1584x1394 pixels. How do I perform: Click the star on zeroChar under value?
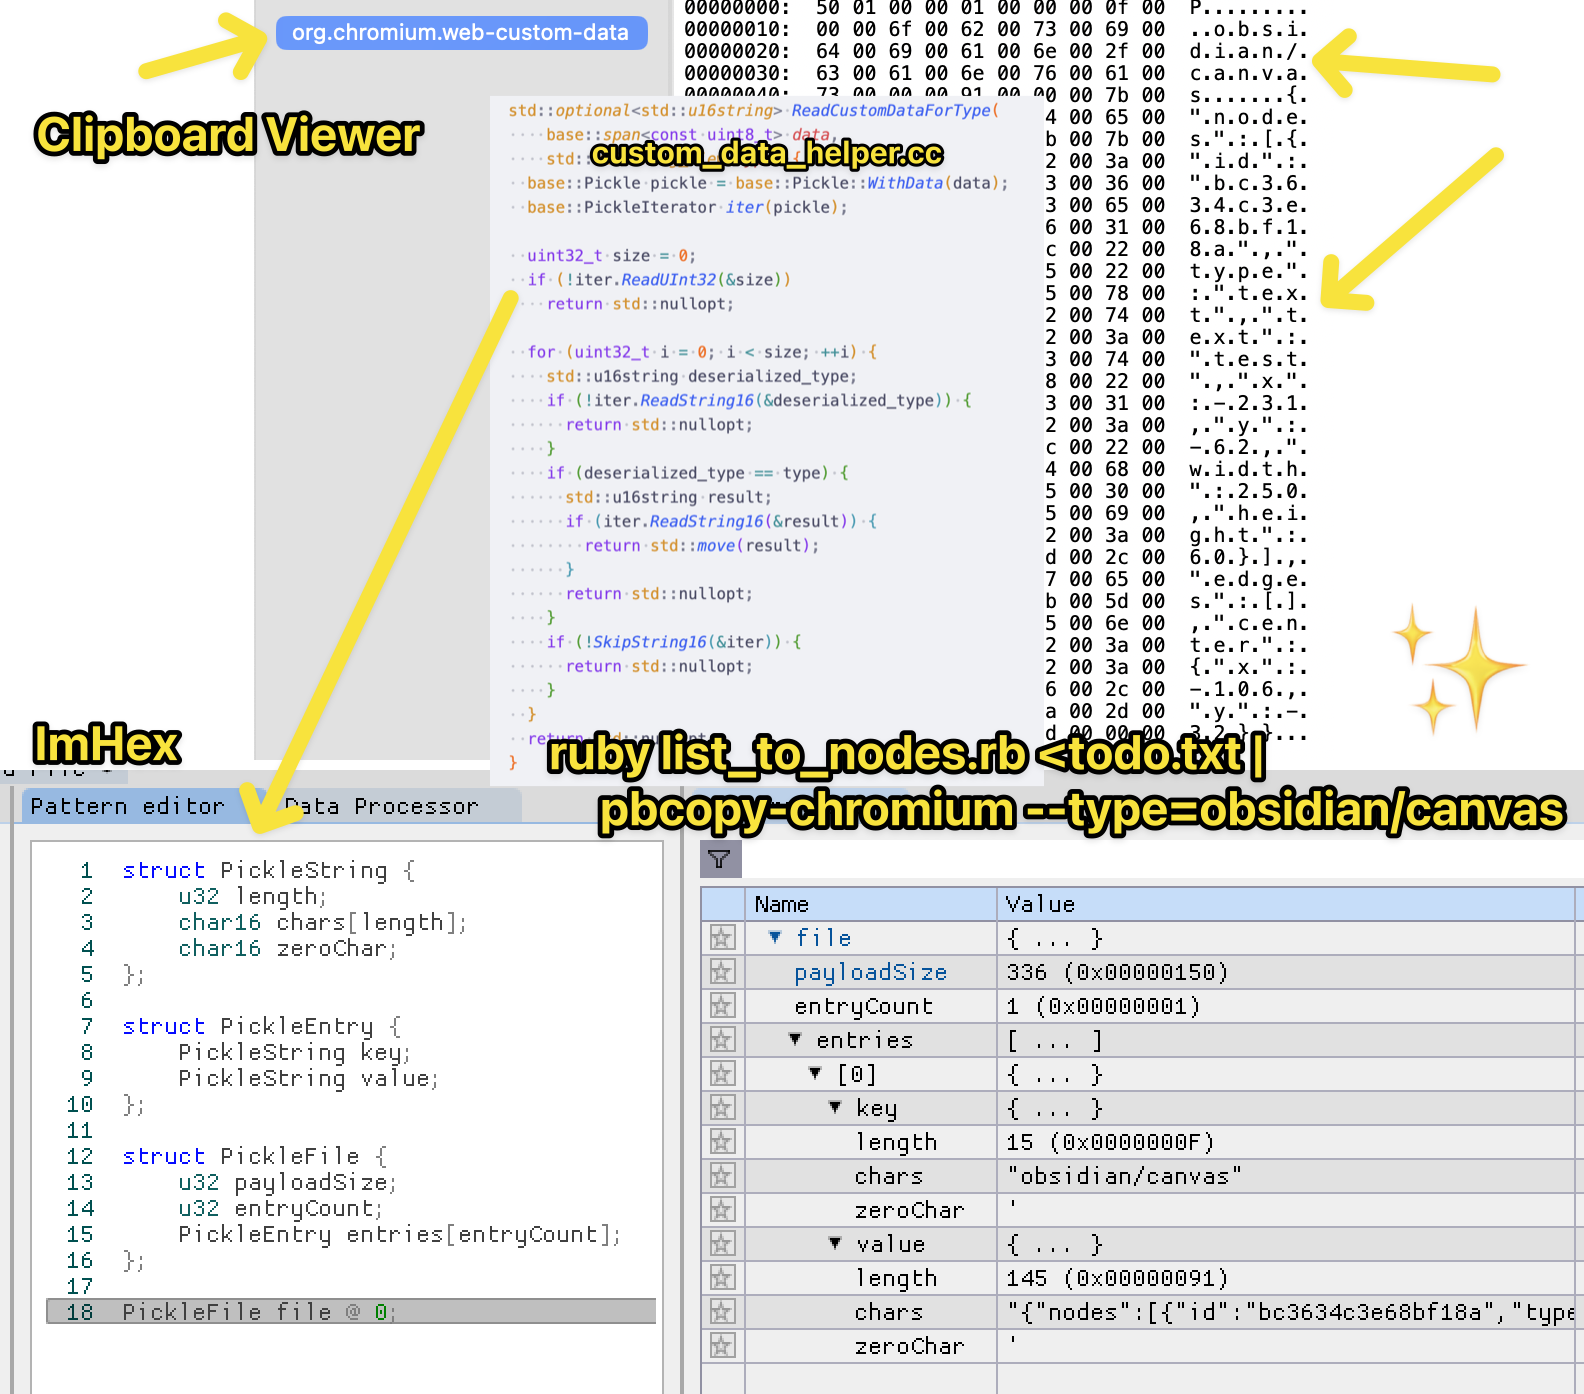[x=722, y=1346]
